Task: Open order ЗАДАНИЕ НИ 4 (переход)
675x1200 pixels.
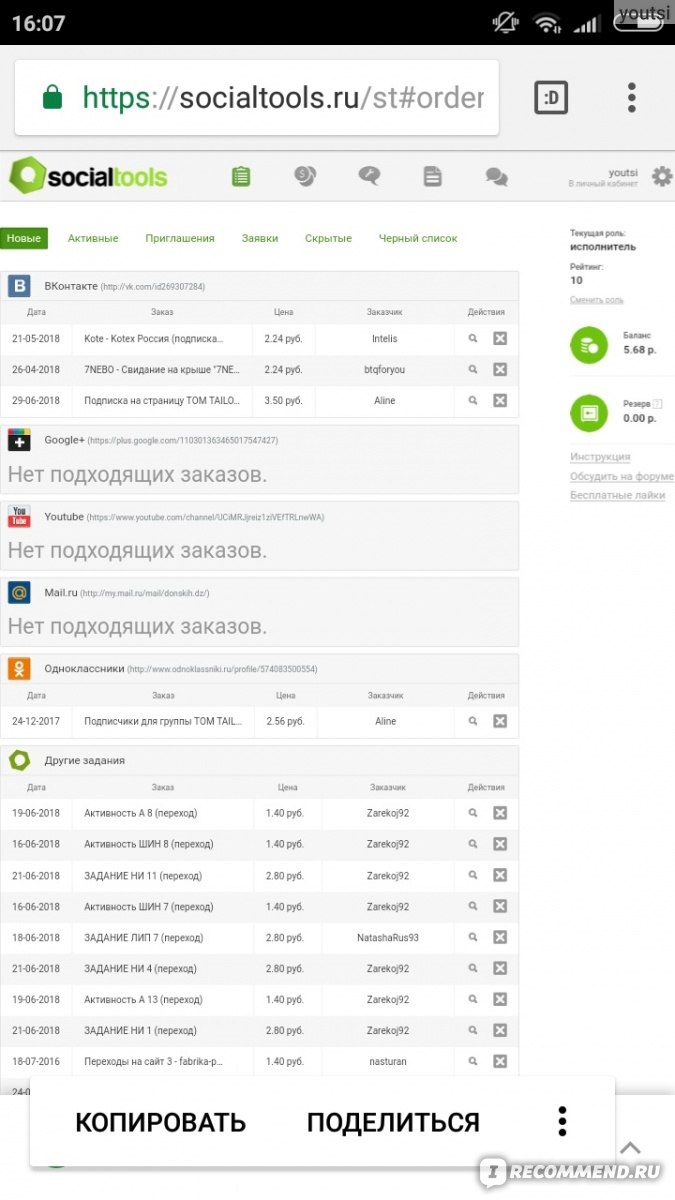Action: (141, 968)
